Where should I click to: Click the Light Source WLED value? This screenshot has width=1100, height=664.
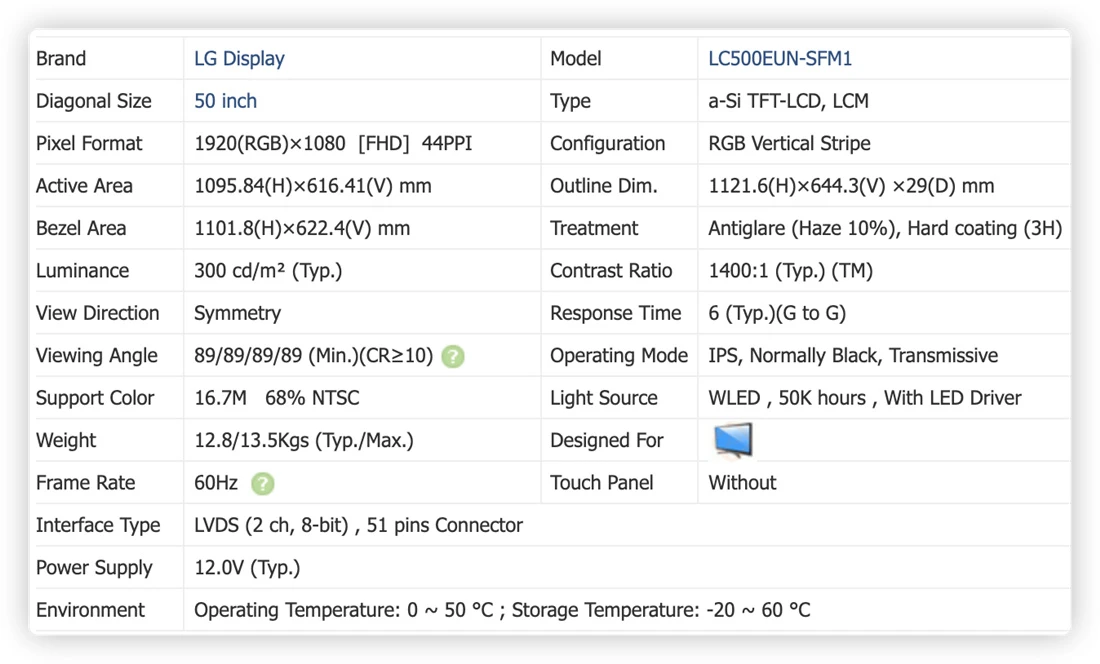pyautogui.click(x=865, y=398)
